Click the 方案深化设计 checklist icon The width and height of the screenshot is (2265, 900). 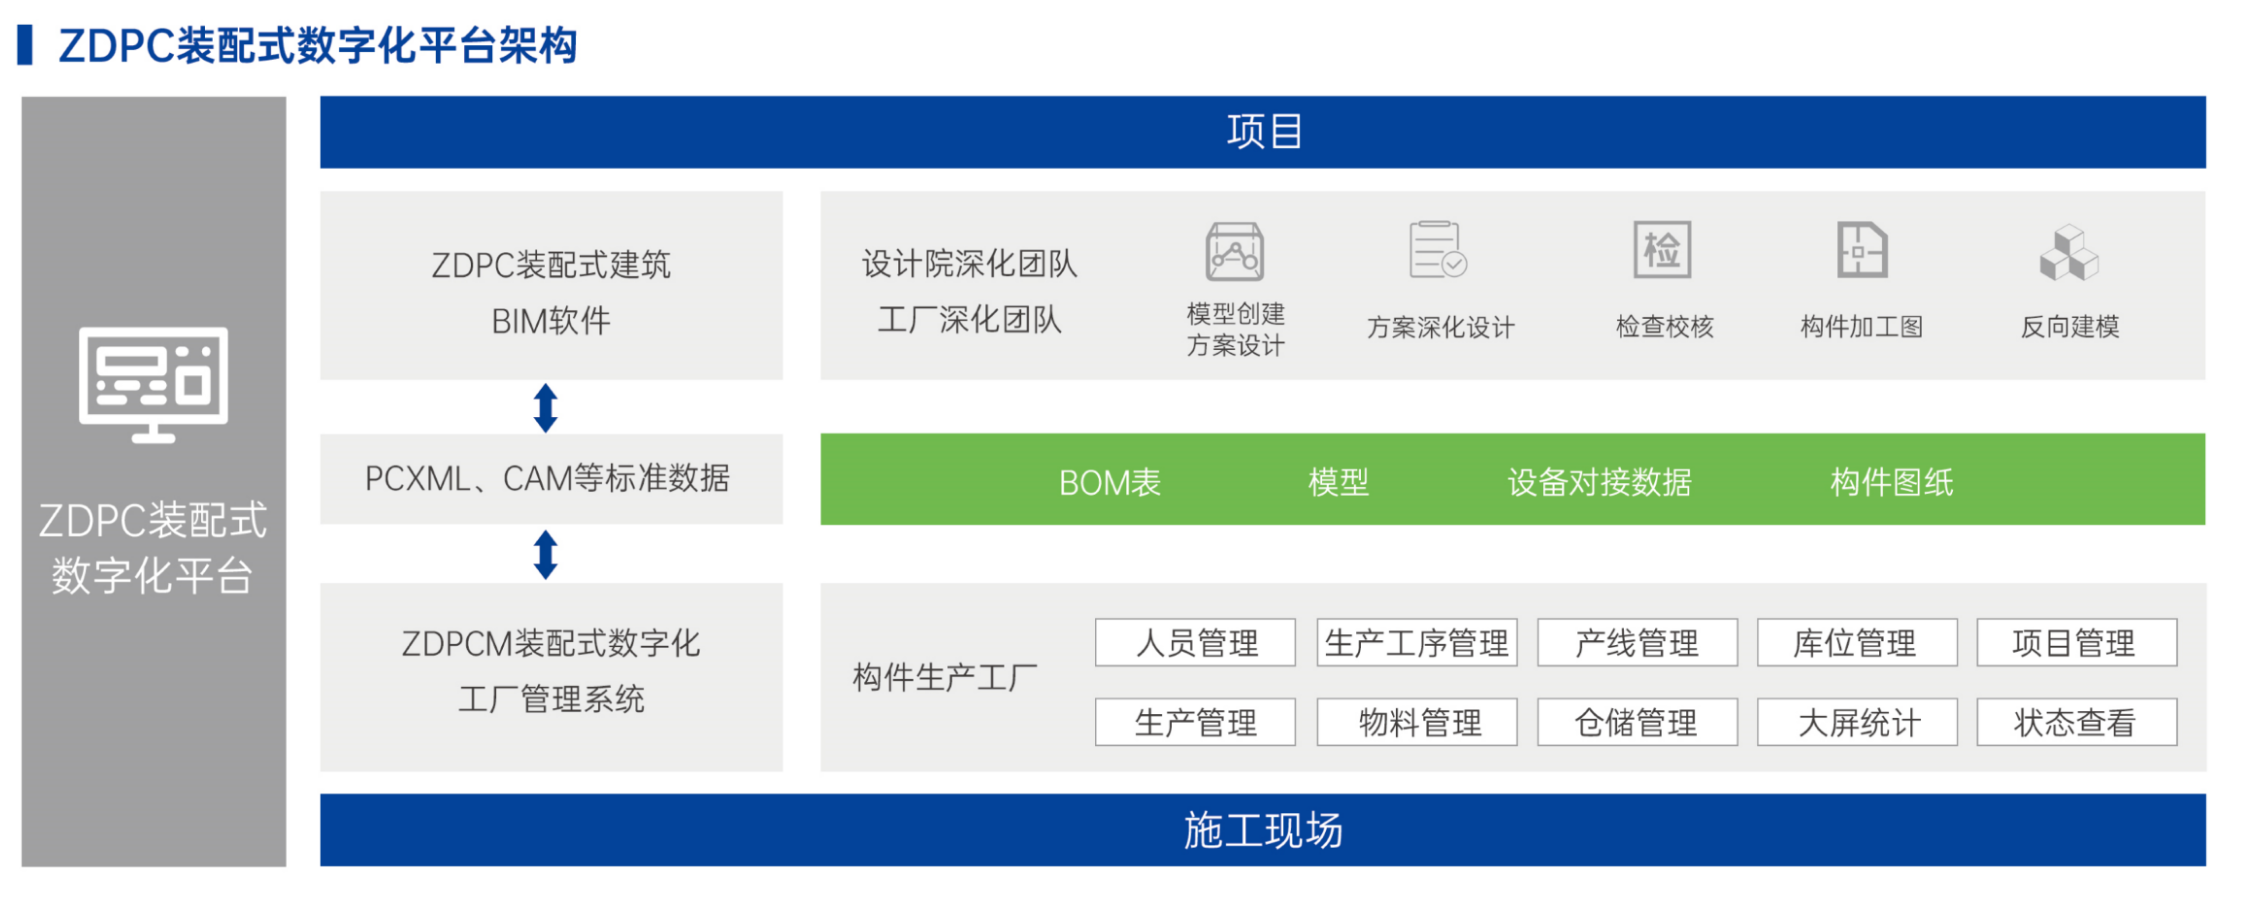point(1437,250)
